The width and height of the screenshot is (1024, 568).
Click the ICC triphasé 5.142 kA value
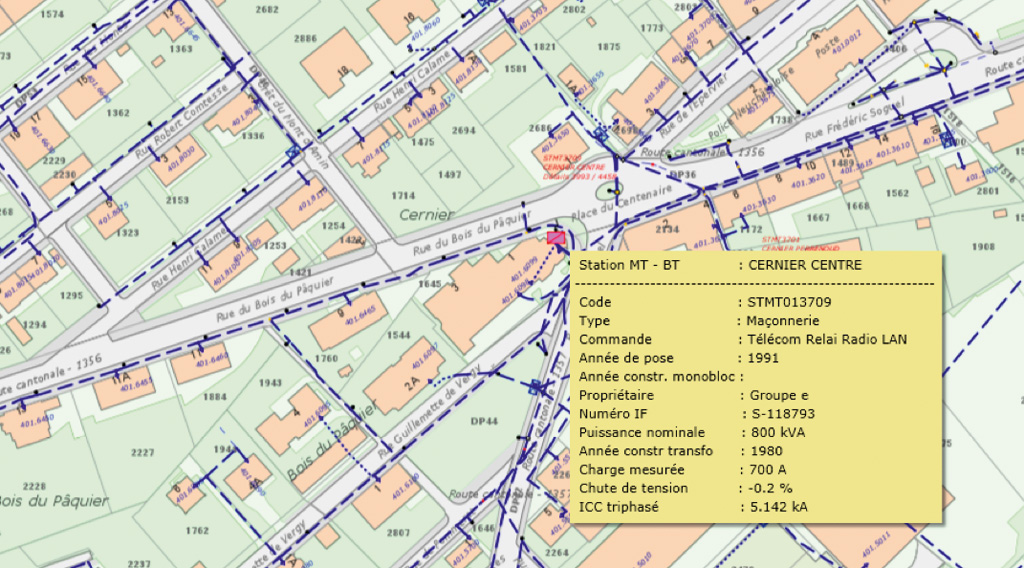coord(779,507)
